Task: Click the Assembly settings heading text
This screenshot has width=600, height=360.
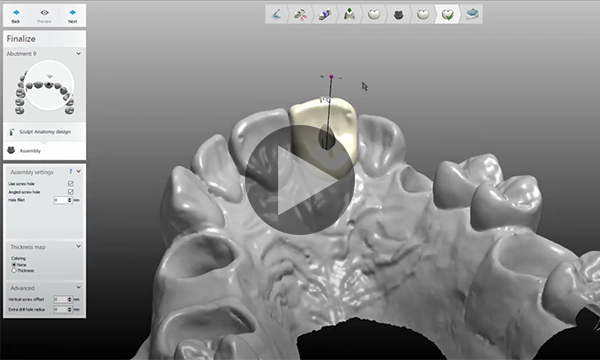Action: pyautogui.click(x=32, y=172)
